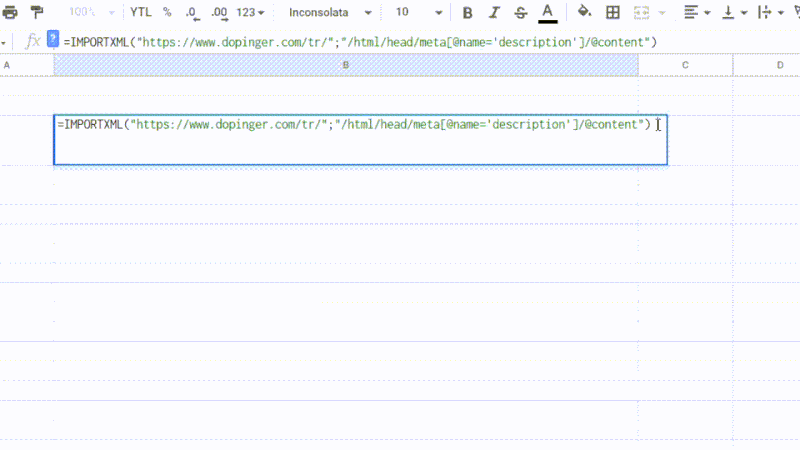Open the name box dropdown arrow
Screen dimensions: 800x450
click(4, 43)
